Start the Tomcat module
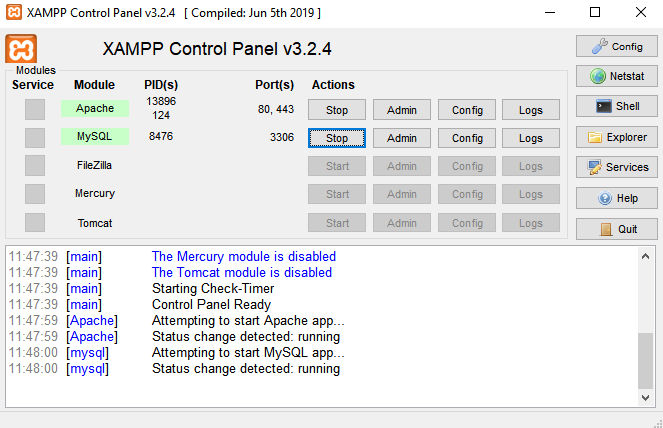Screen dimensions: 663x428 pyautogui.click(x=337, y=222)
